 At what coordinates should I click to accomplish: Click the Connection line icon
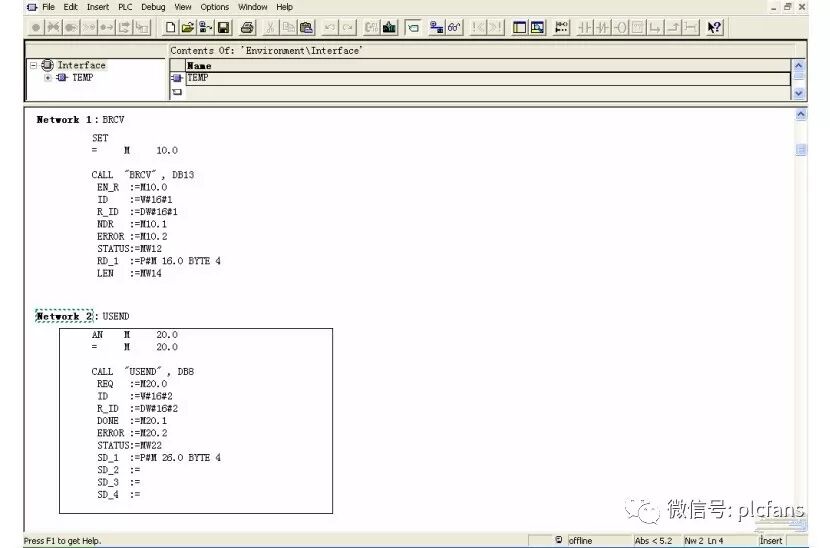tap(690, 27)
